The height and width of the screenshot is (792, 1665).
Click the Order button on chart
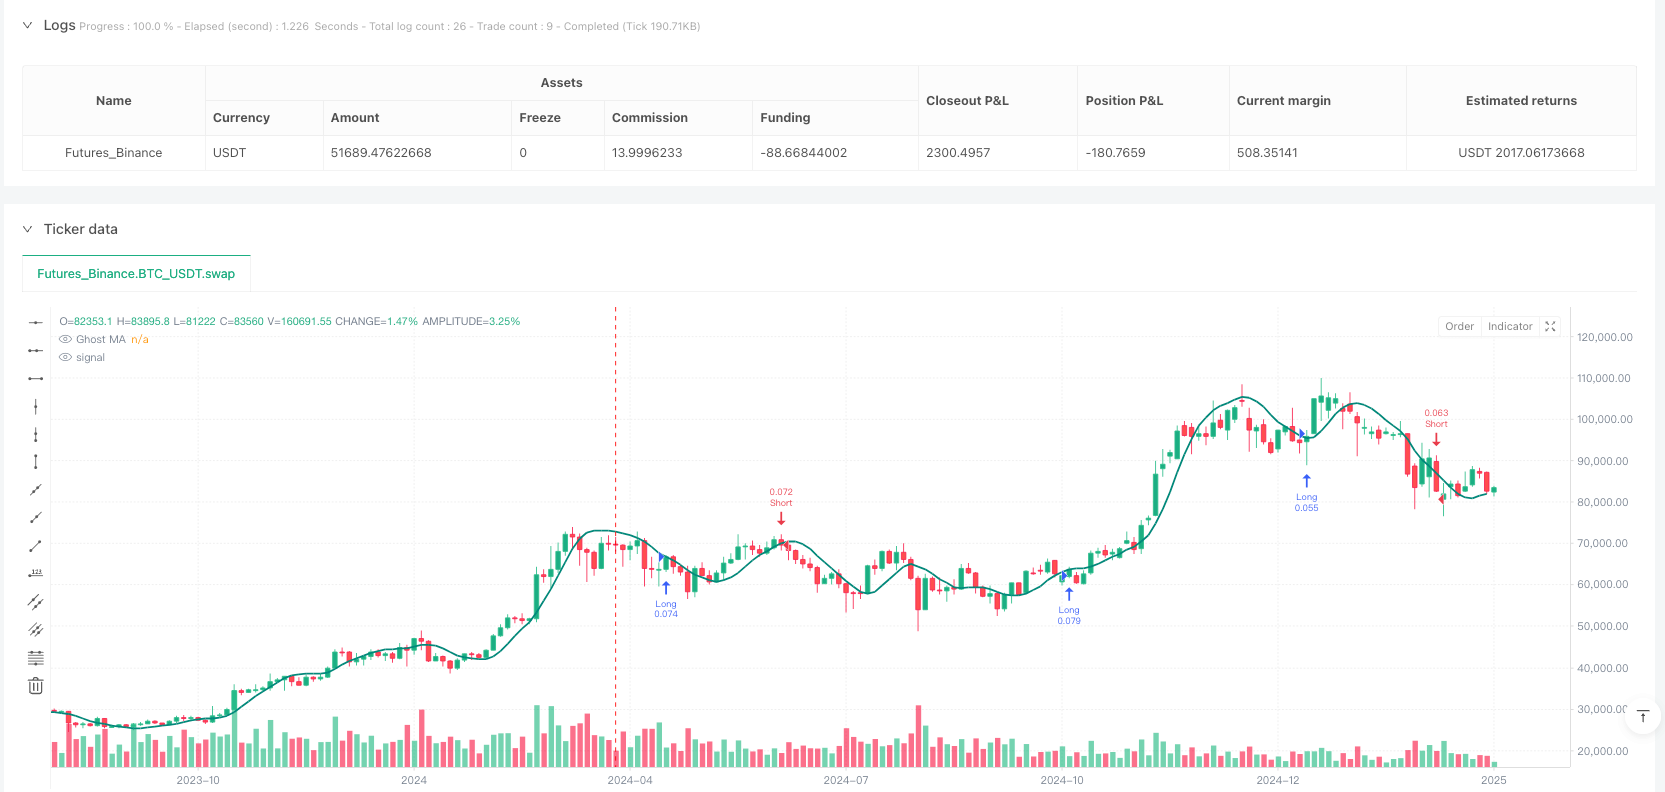click(x=1459, y=327)
